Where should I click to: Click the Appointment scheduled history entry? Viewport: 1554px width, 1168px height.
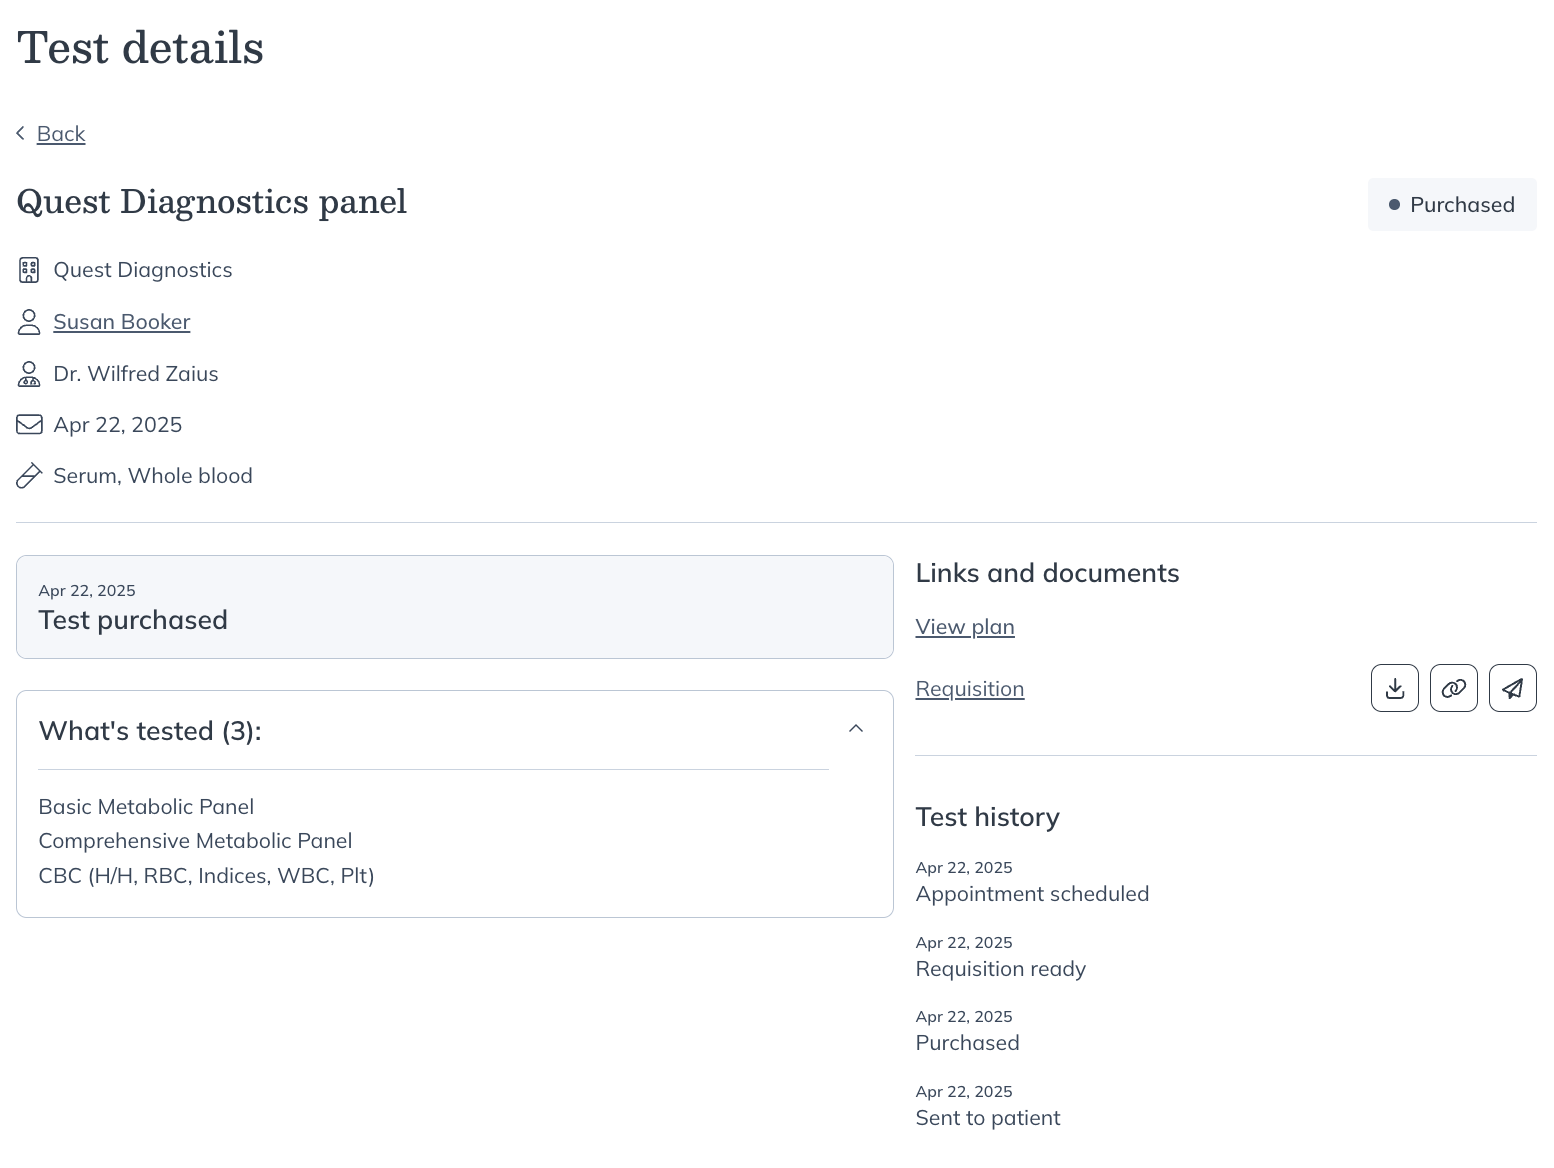tap(1032, 893)
